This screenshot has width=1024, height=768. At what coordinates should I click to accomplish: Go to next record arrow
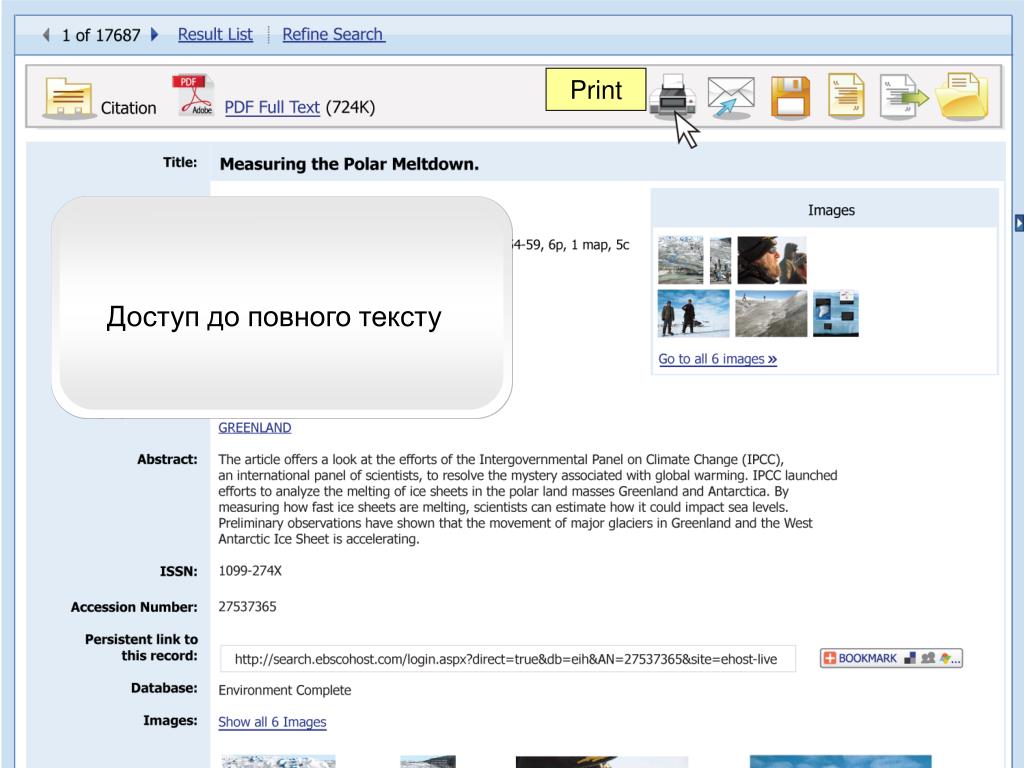click(155, 35)
